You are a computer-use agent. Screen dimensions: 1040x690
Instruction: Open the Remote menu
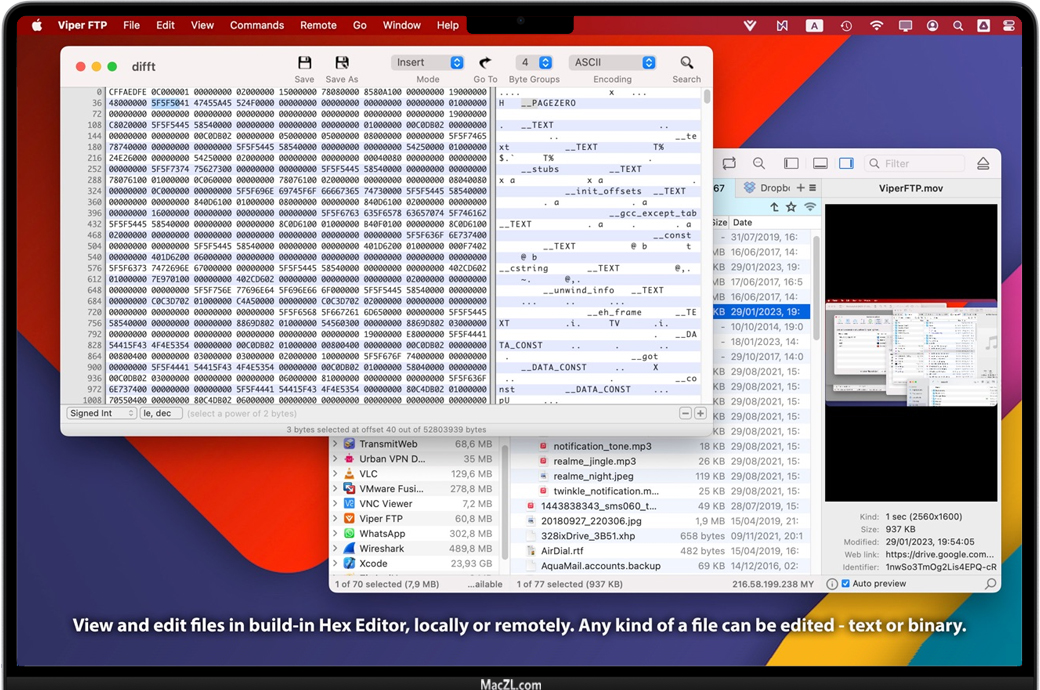318,25
